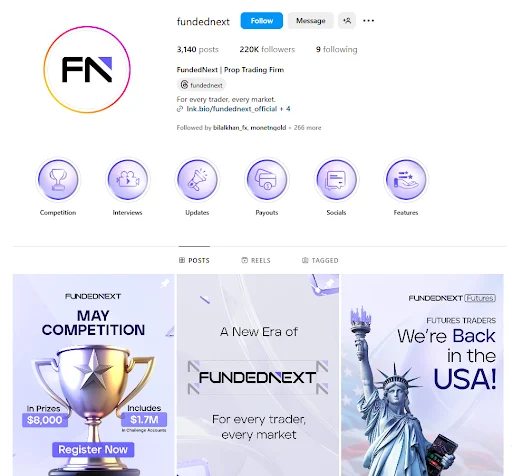
Task: Click the Message button
Action: point(311,21)
